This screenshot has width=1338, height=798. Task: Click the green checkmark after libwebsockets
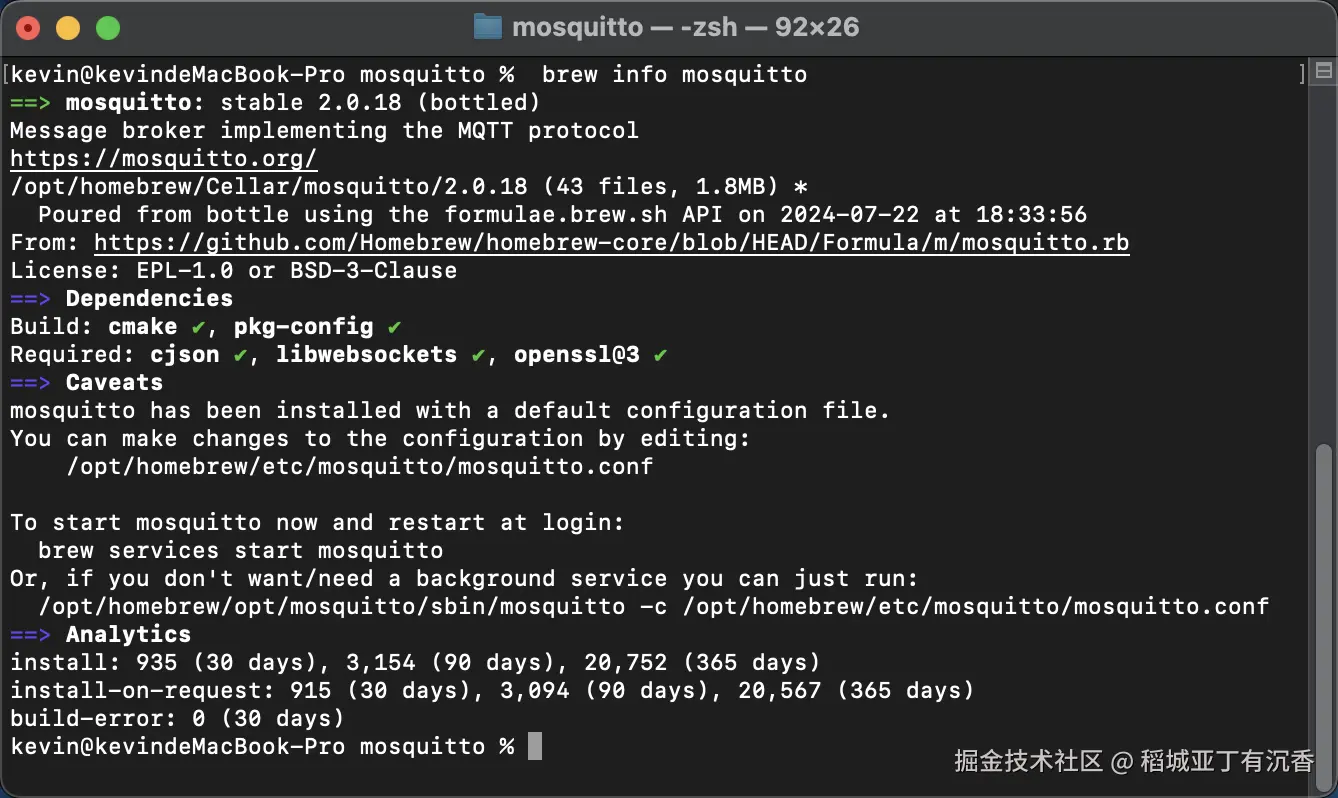click(x=479, y=355)
